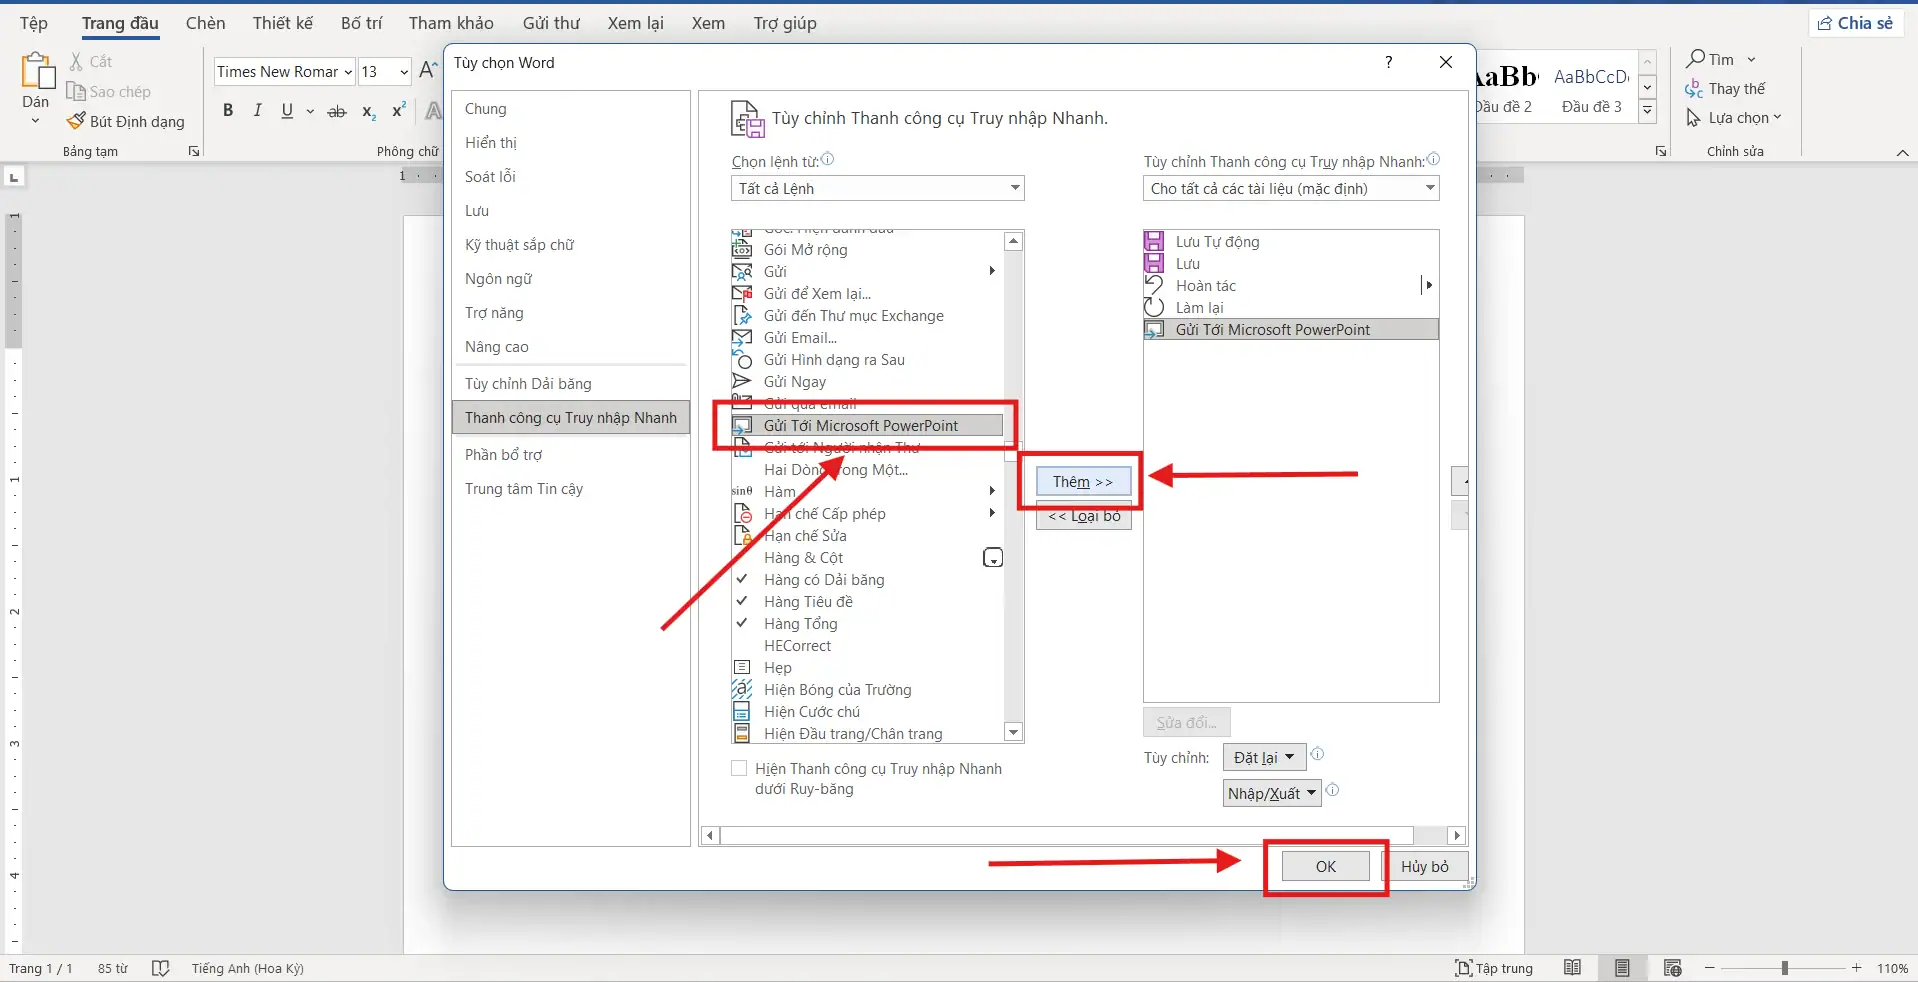
Task: Open the Chèn ribbon tab
Action: coord(205,23)
